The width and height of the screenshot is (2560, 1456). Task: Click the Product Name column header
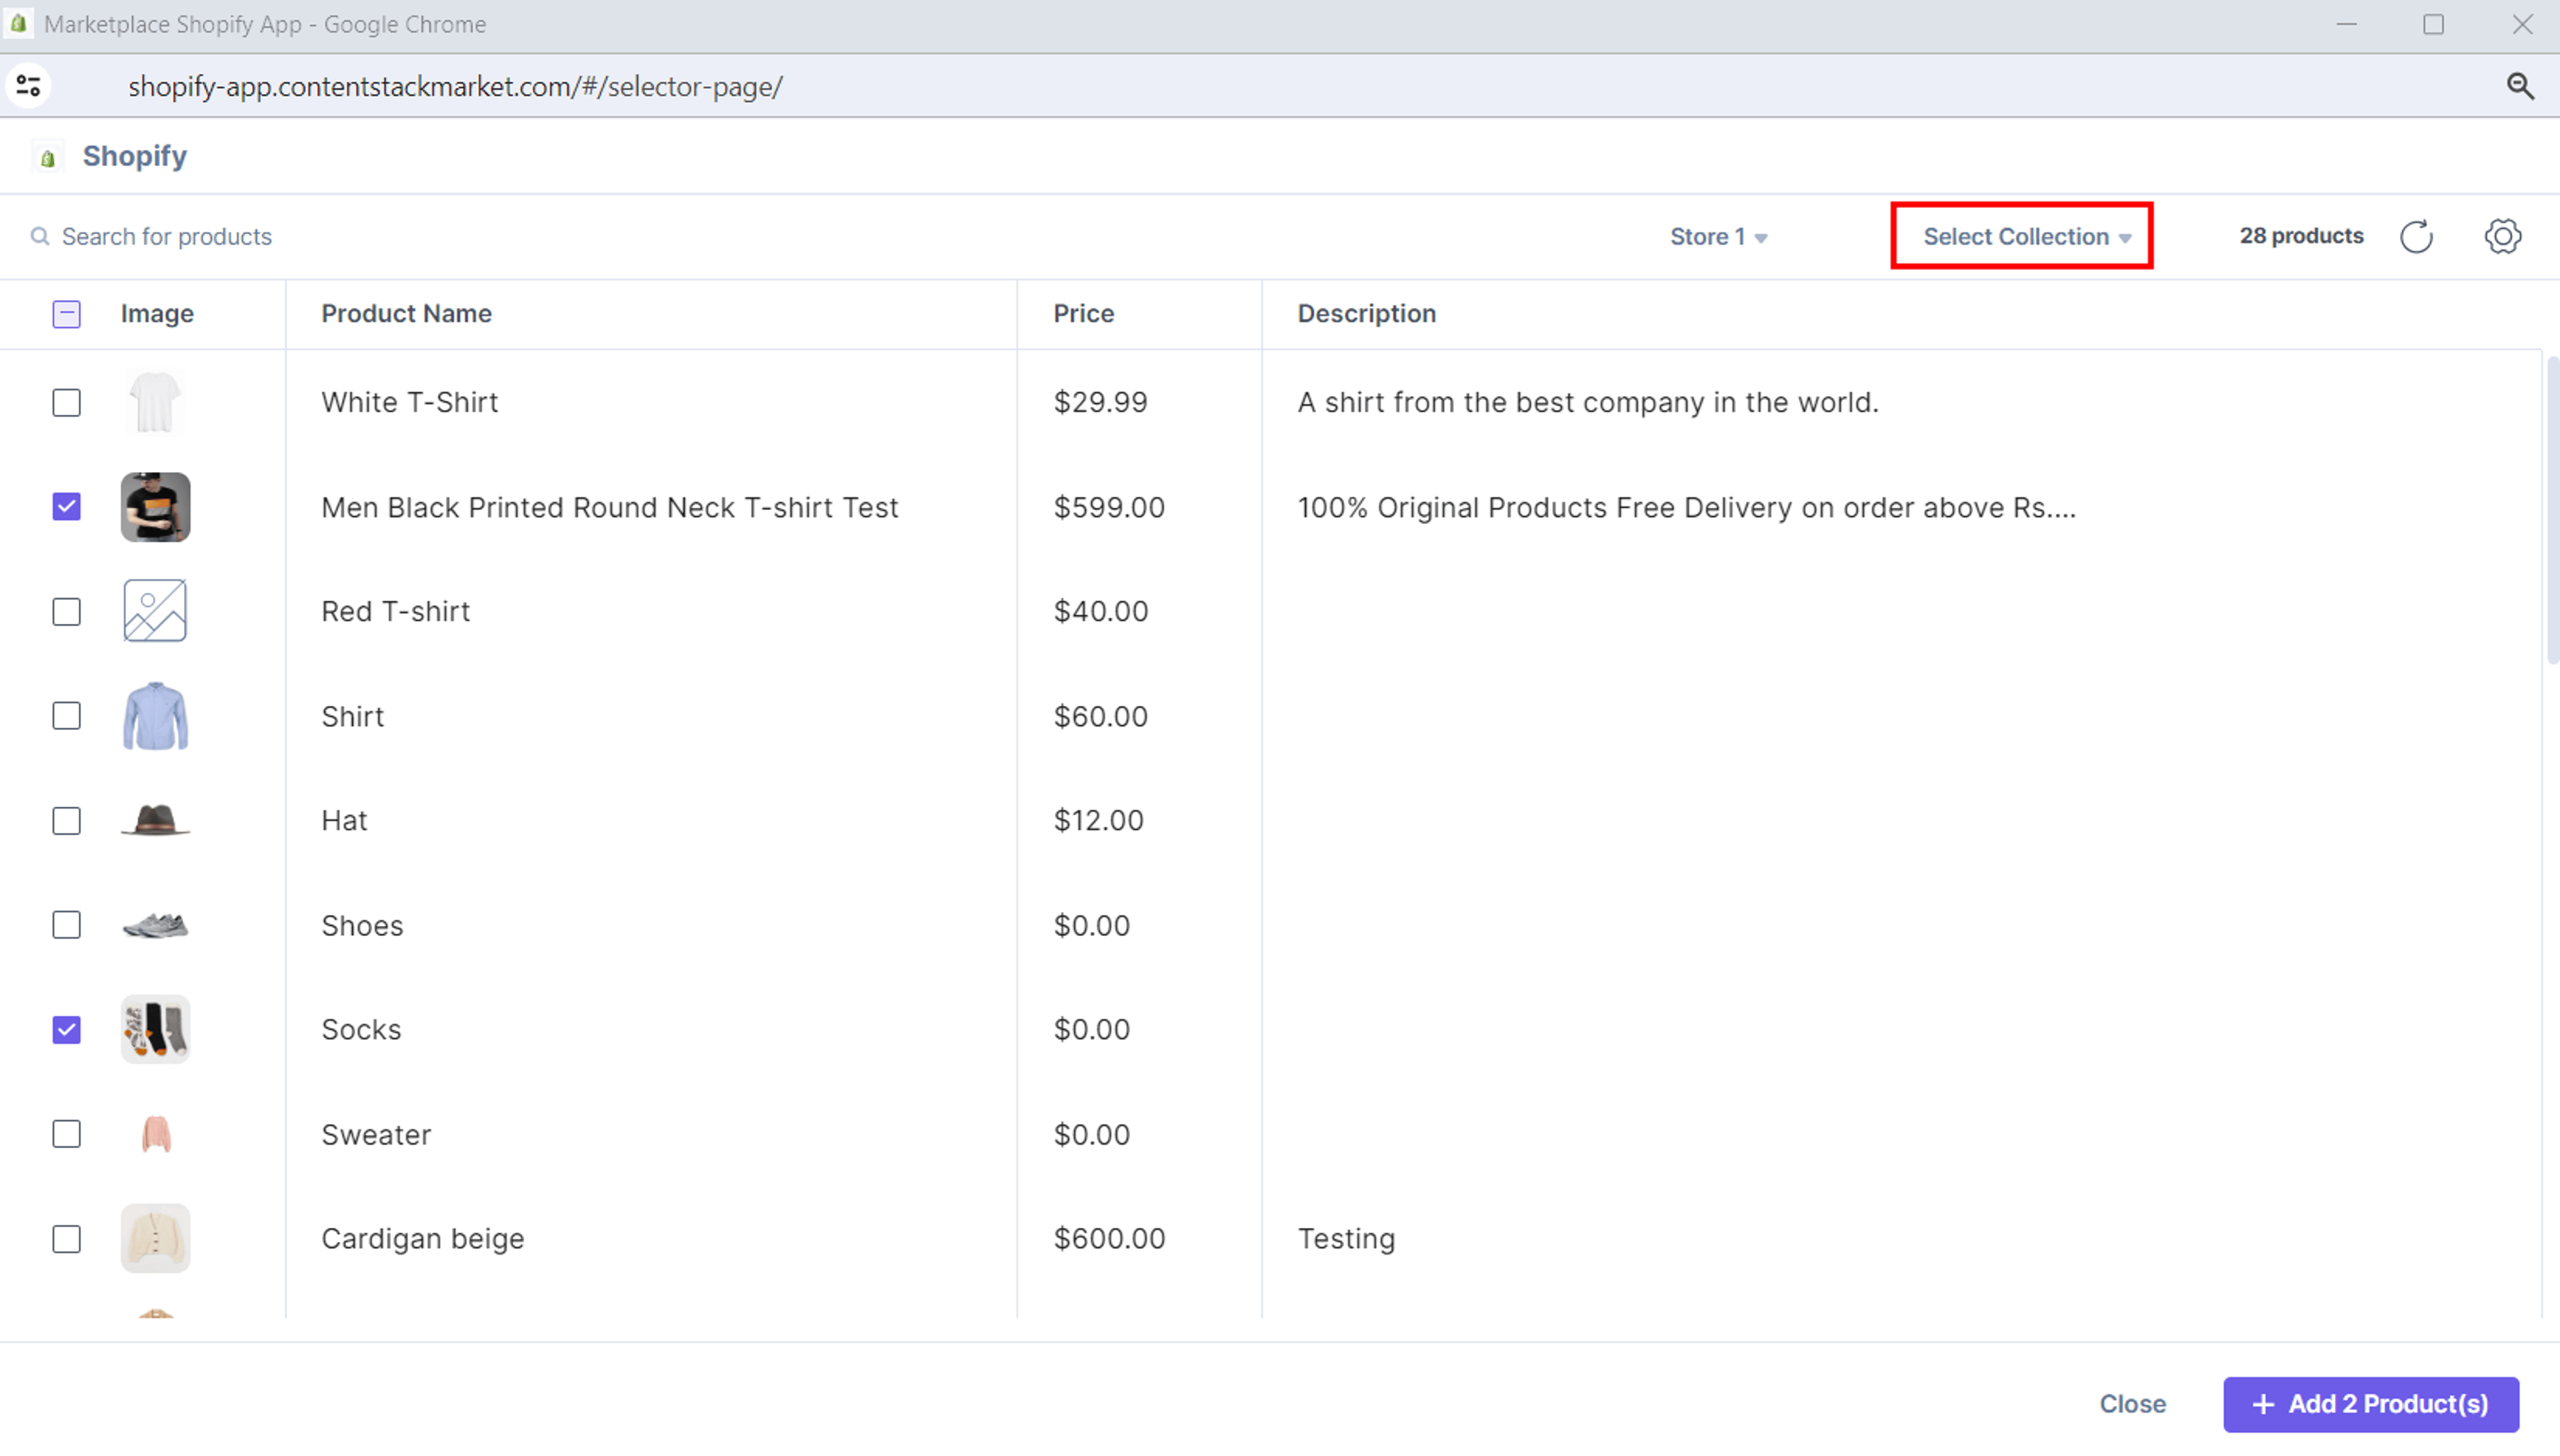point(406,314)
